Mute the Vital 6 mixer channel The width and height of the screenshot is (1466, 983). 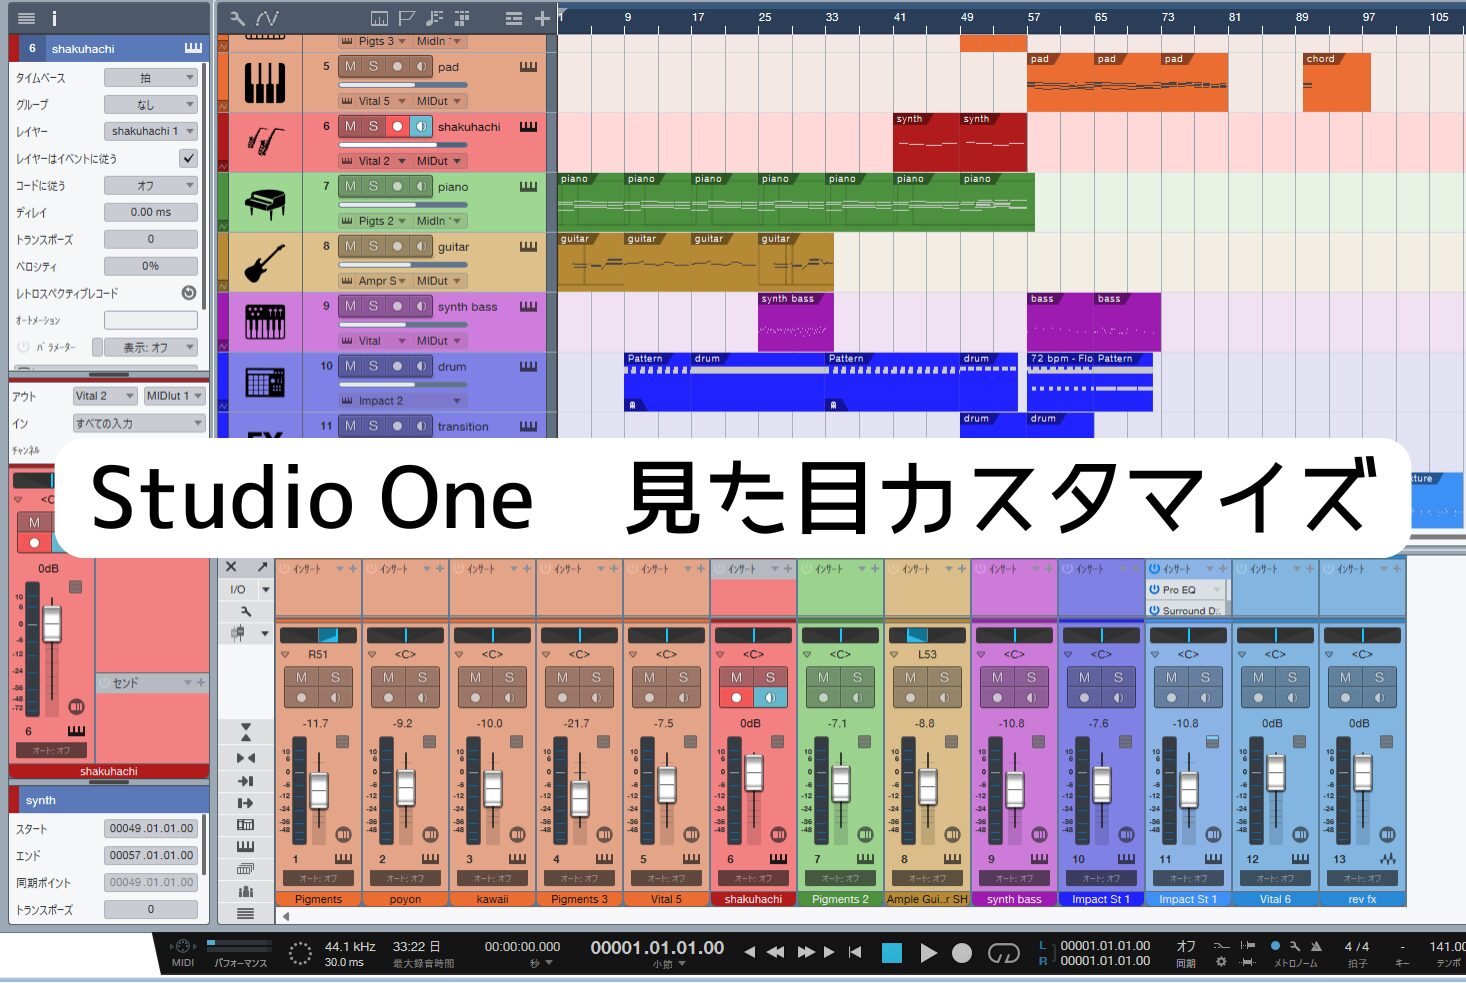[1258, 677]
